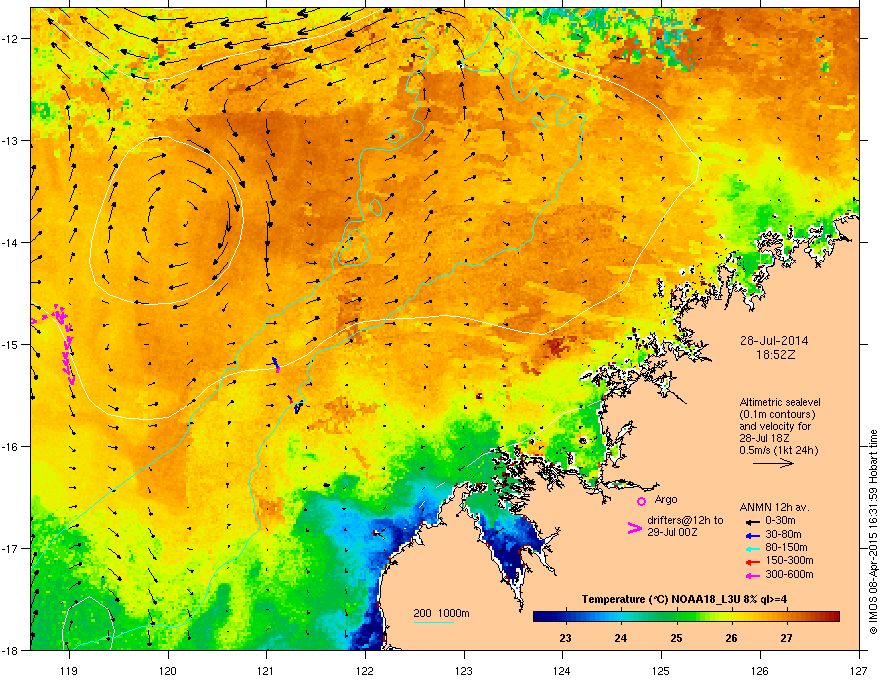Screen dimensions: 880x680
Task: Click colorbar tick label 23
Action: click(565, 638)
